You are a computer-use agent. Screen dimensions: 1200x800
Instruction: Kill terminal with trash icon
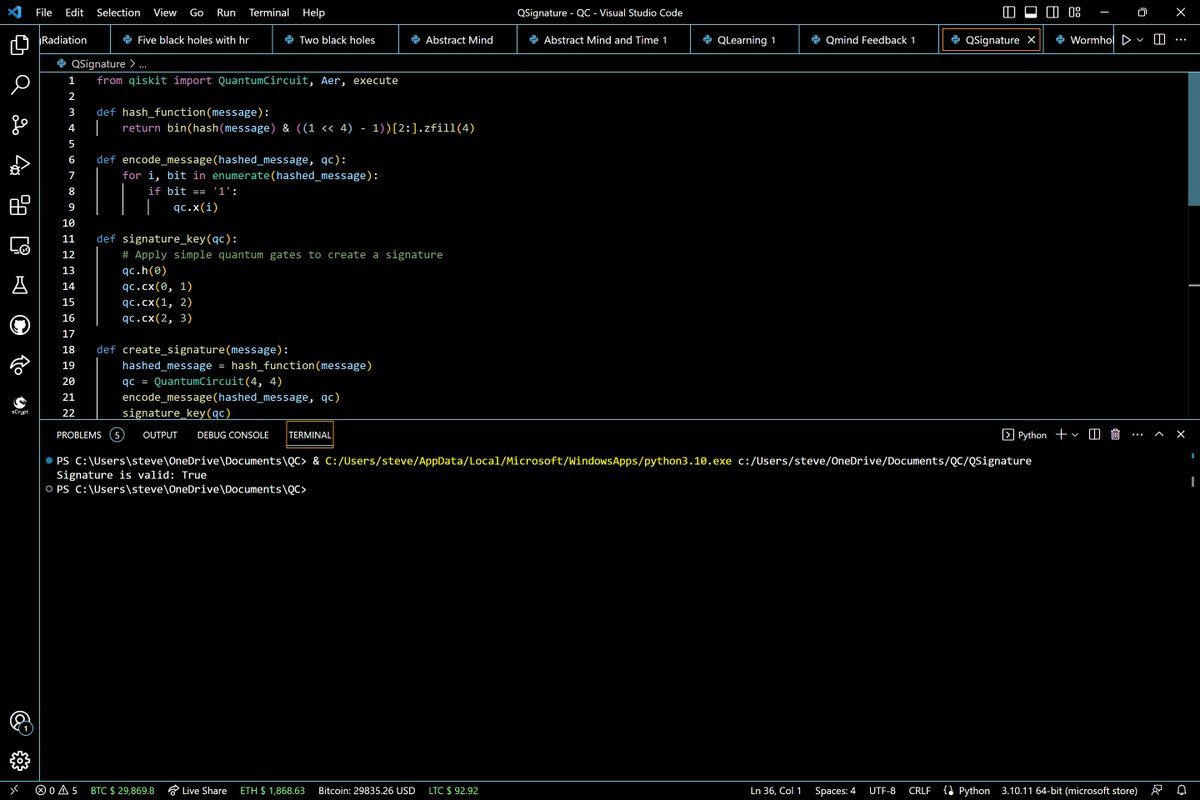(1115, 435)
